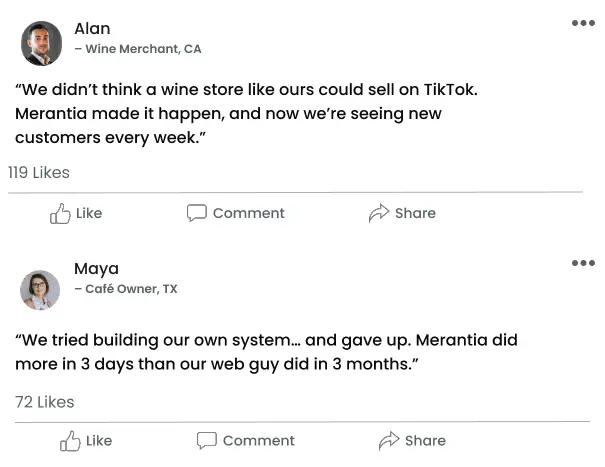View the 119 Likes on Alan's post
605x467 pixels.
tap(39, 173)
